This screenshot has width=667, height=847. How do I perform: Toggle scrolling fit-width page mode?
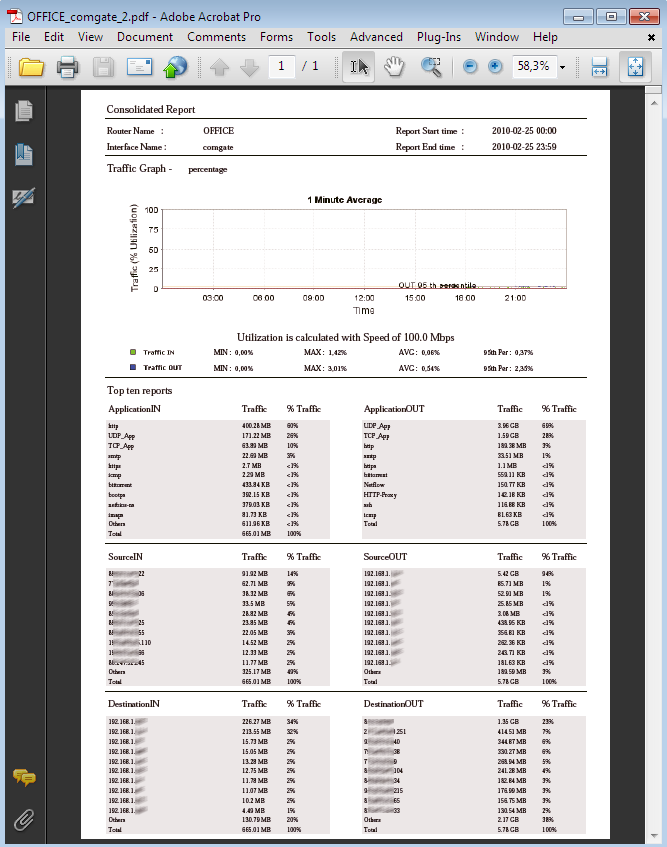point(599,67)
